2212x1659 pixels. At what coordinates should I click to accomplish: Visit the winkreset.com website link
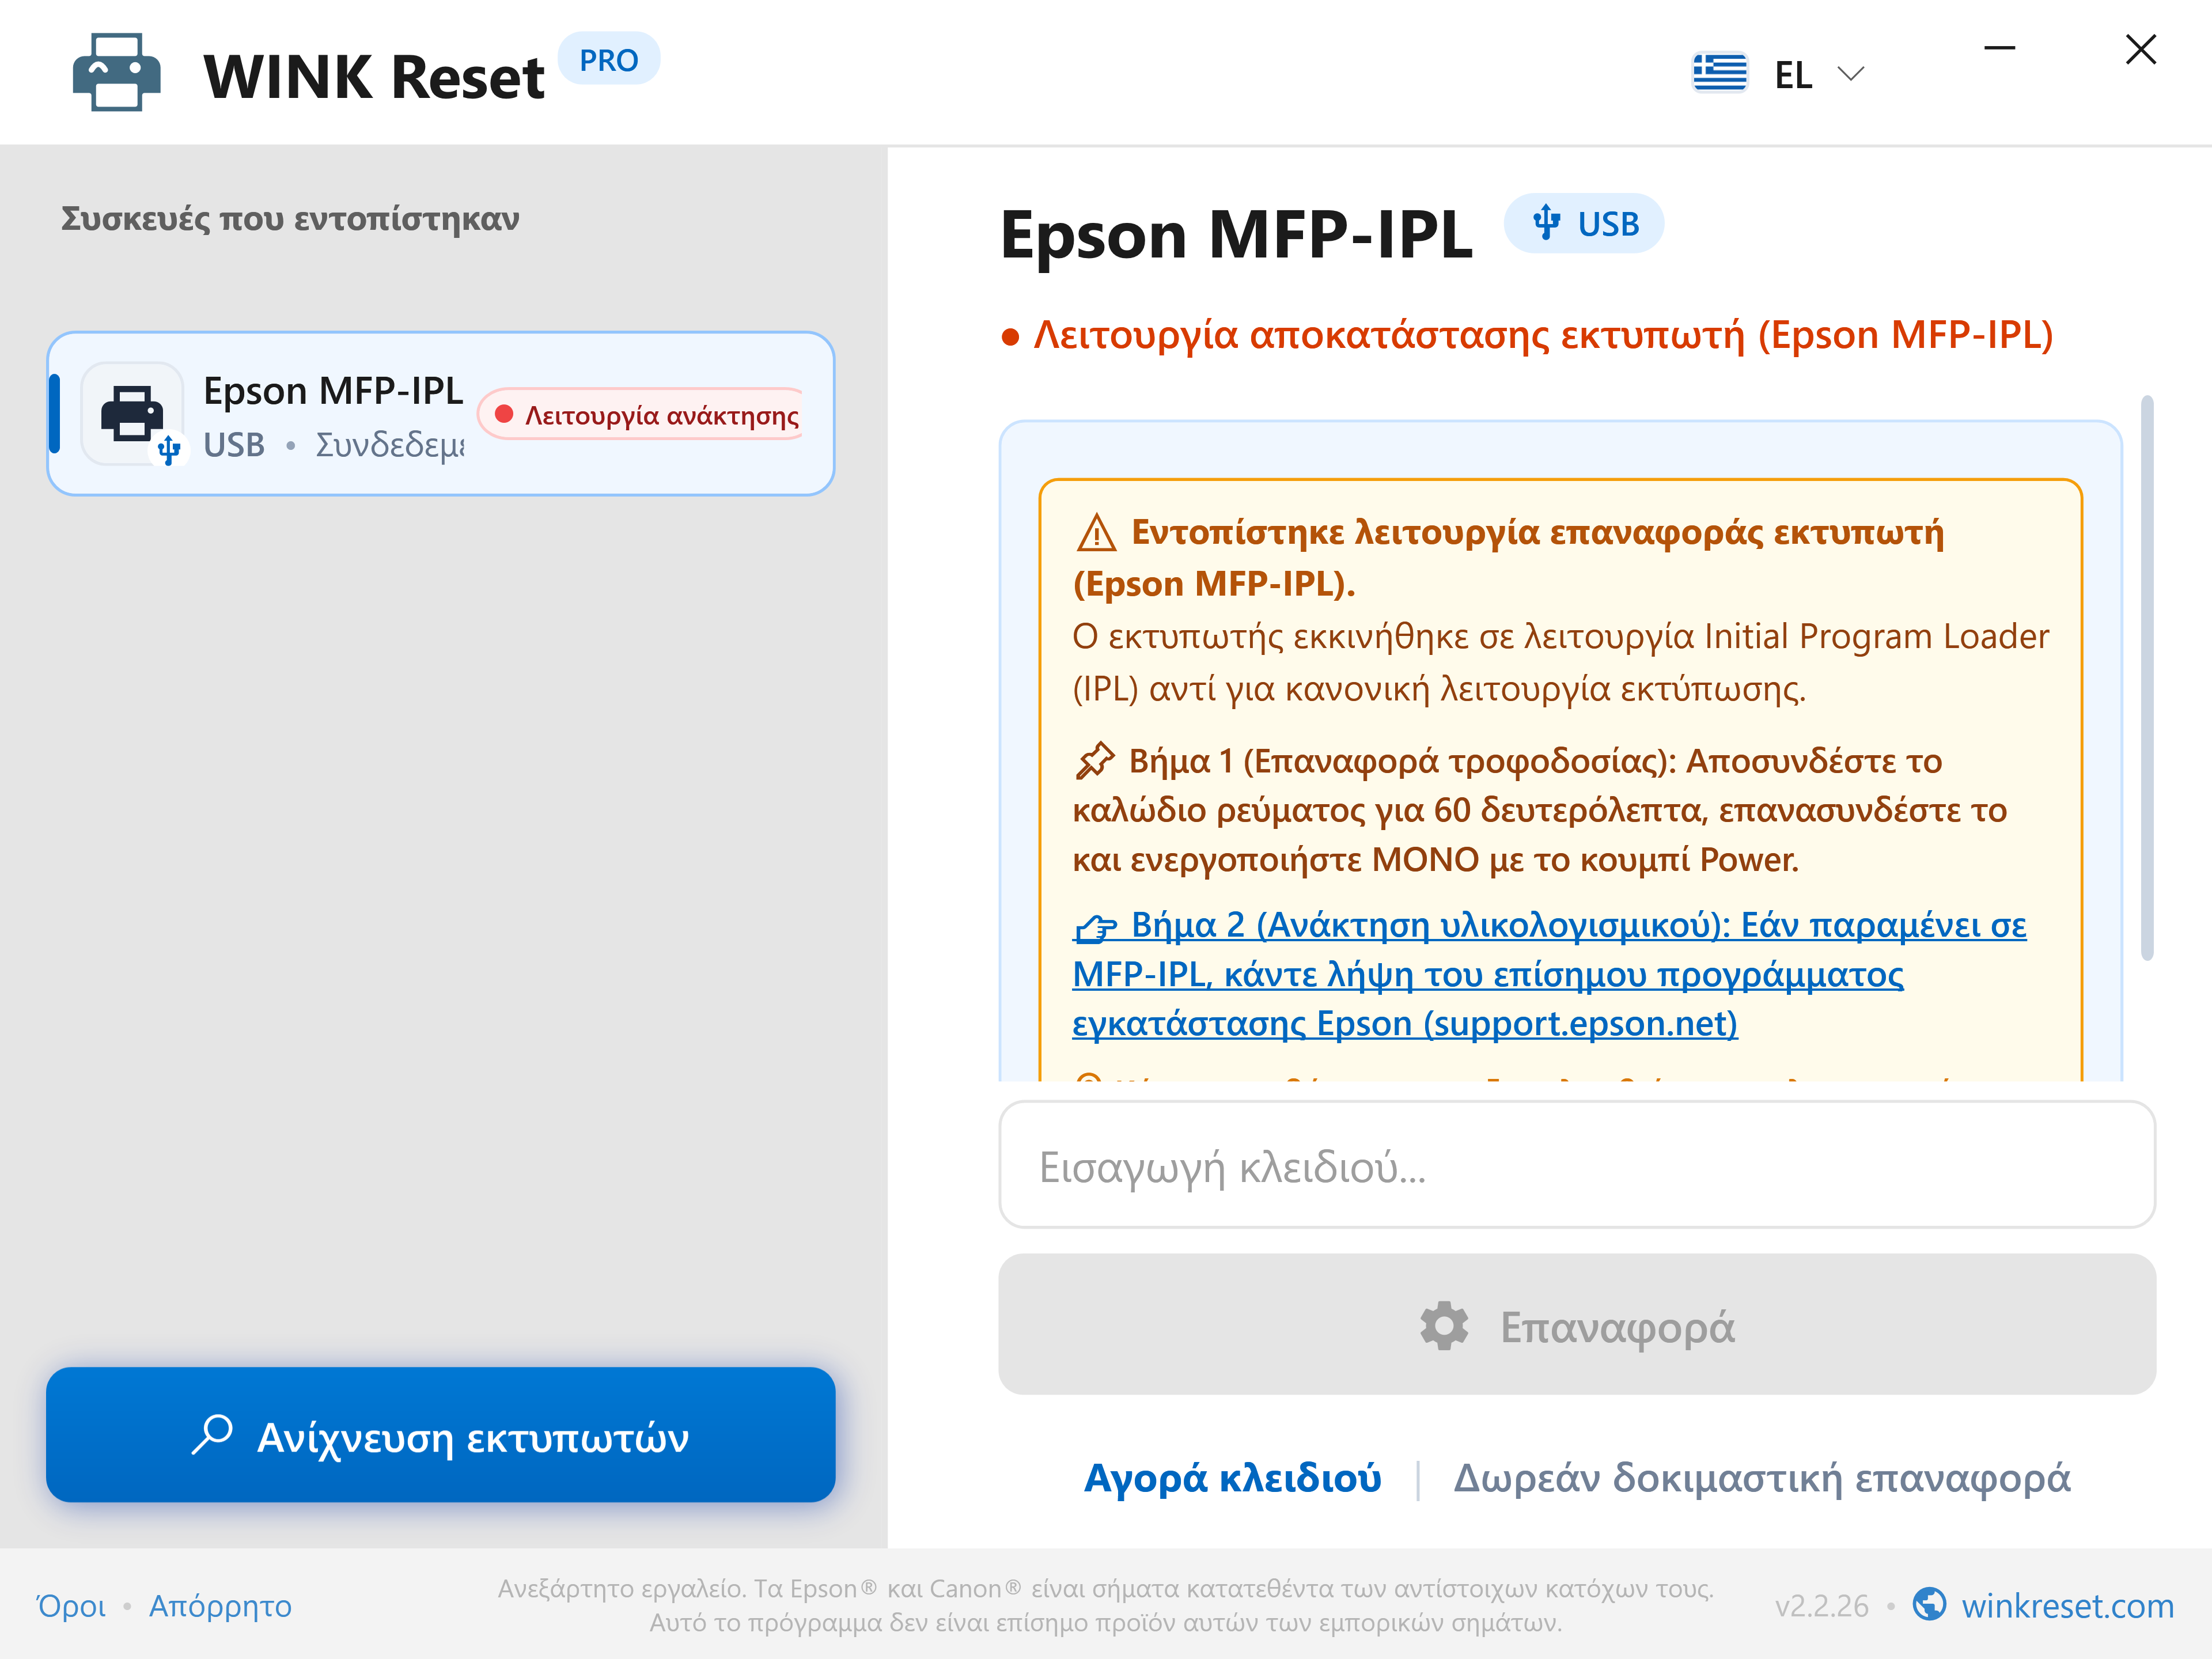point(2067,1606)
